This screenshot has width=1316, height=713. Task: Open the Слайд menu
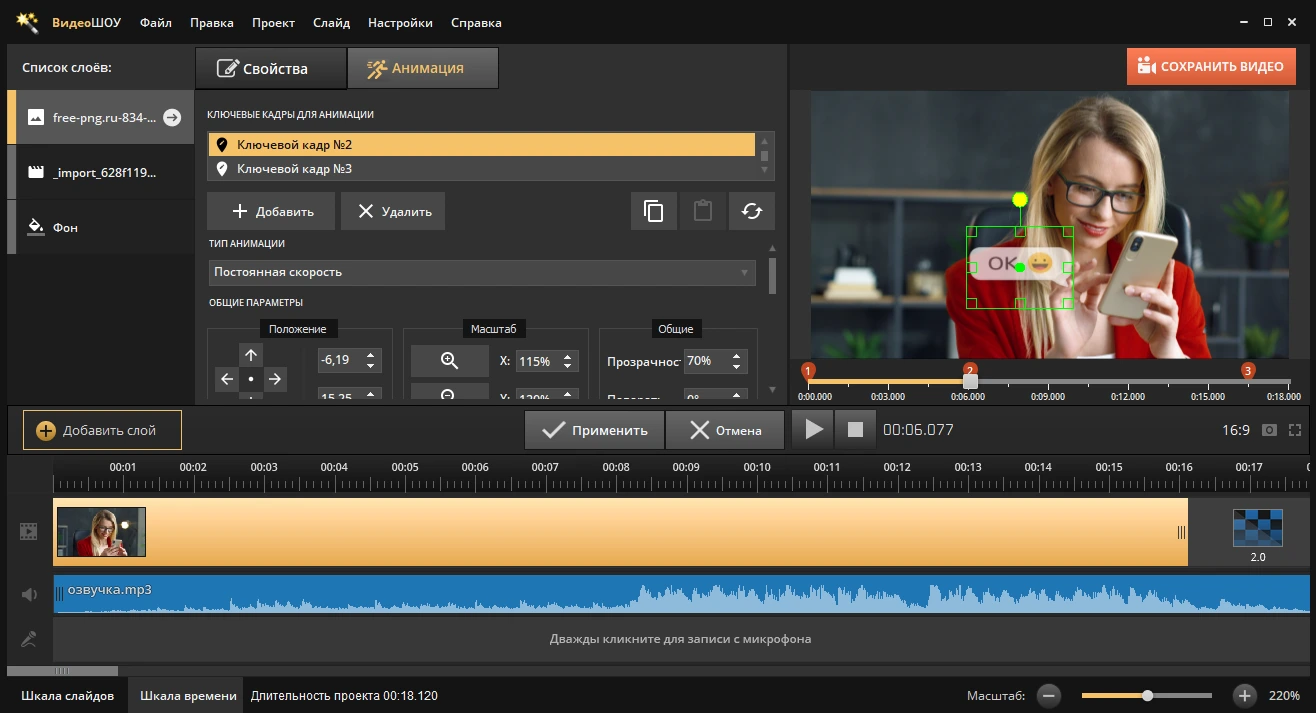pos(331,22)
